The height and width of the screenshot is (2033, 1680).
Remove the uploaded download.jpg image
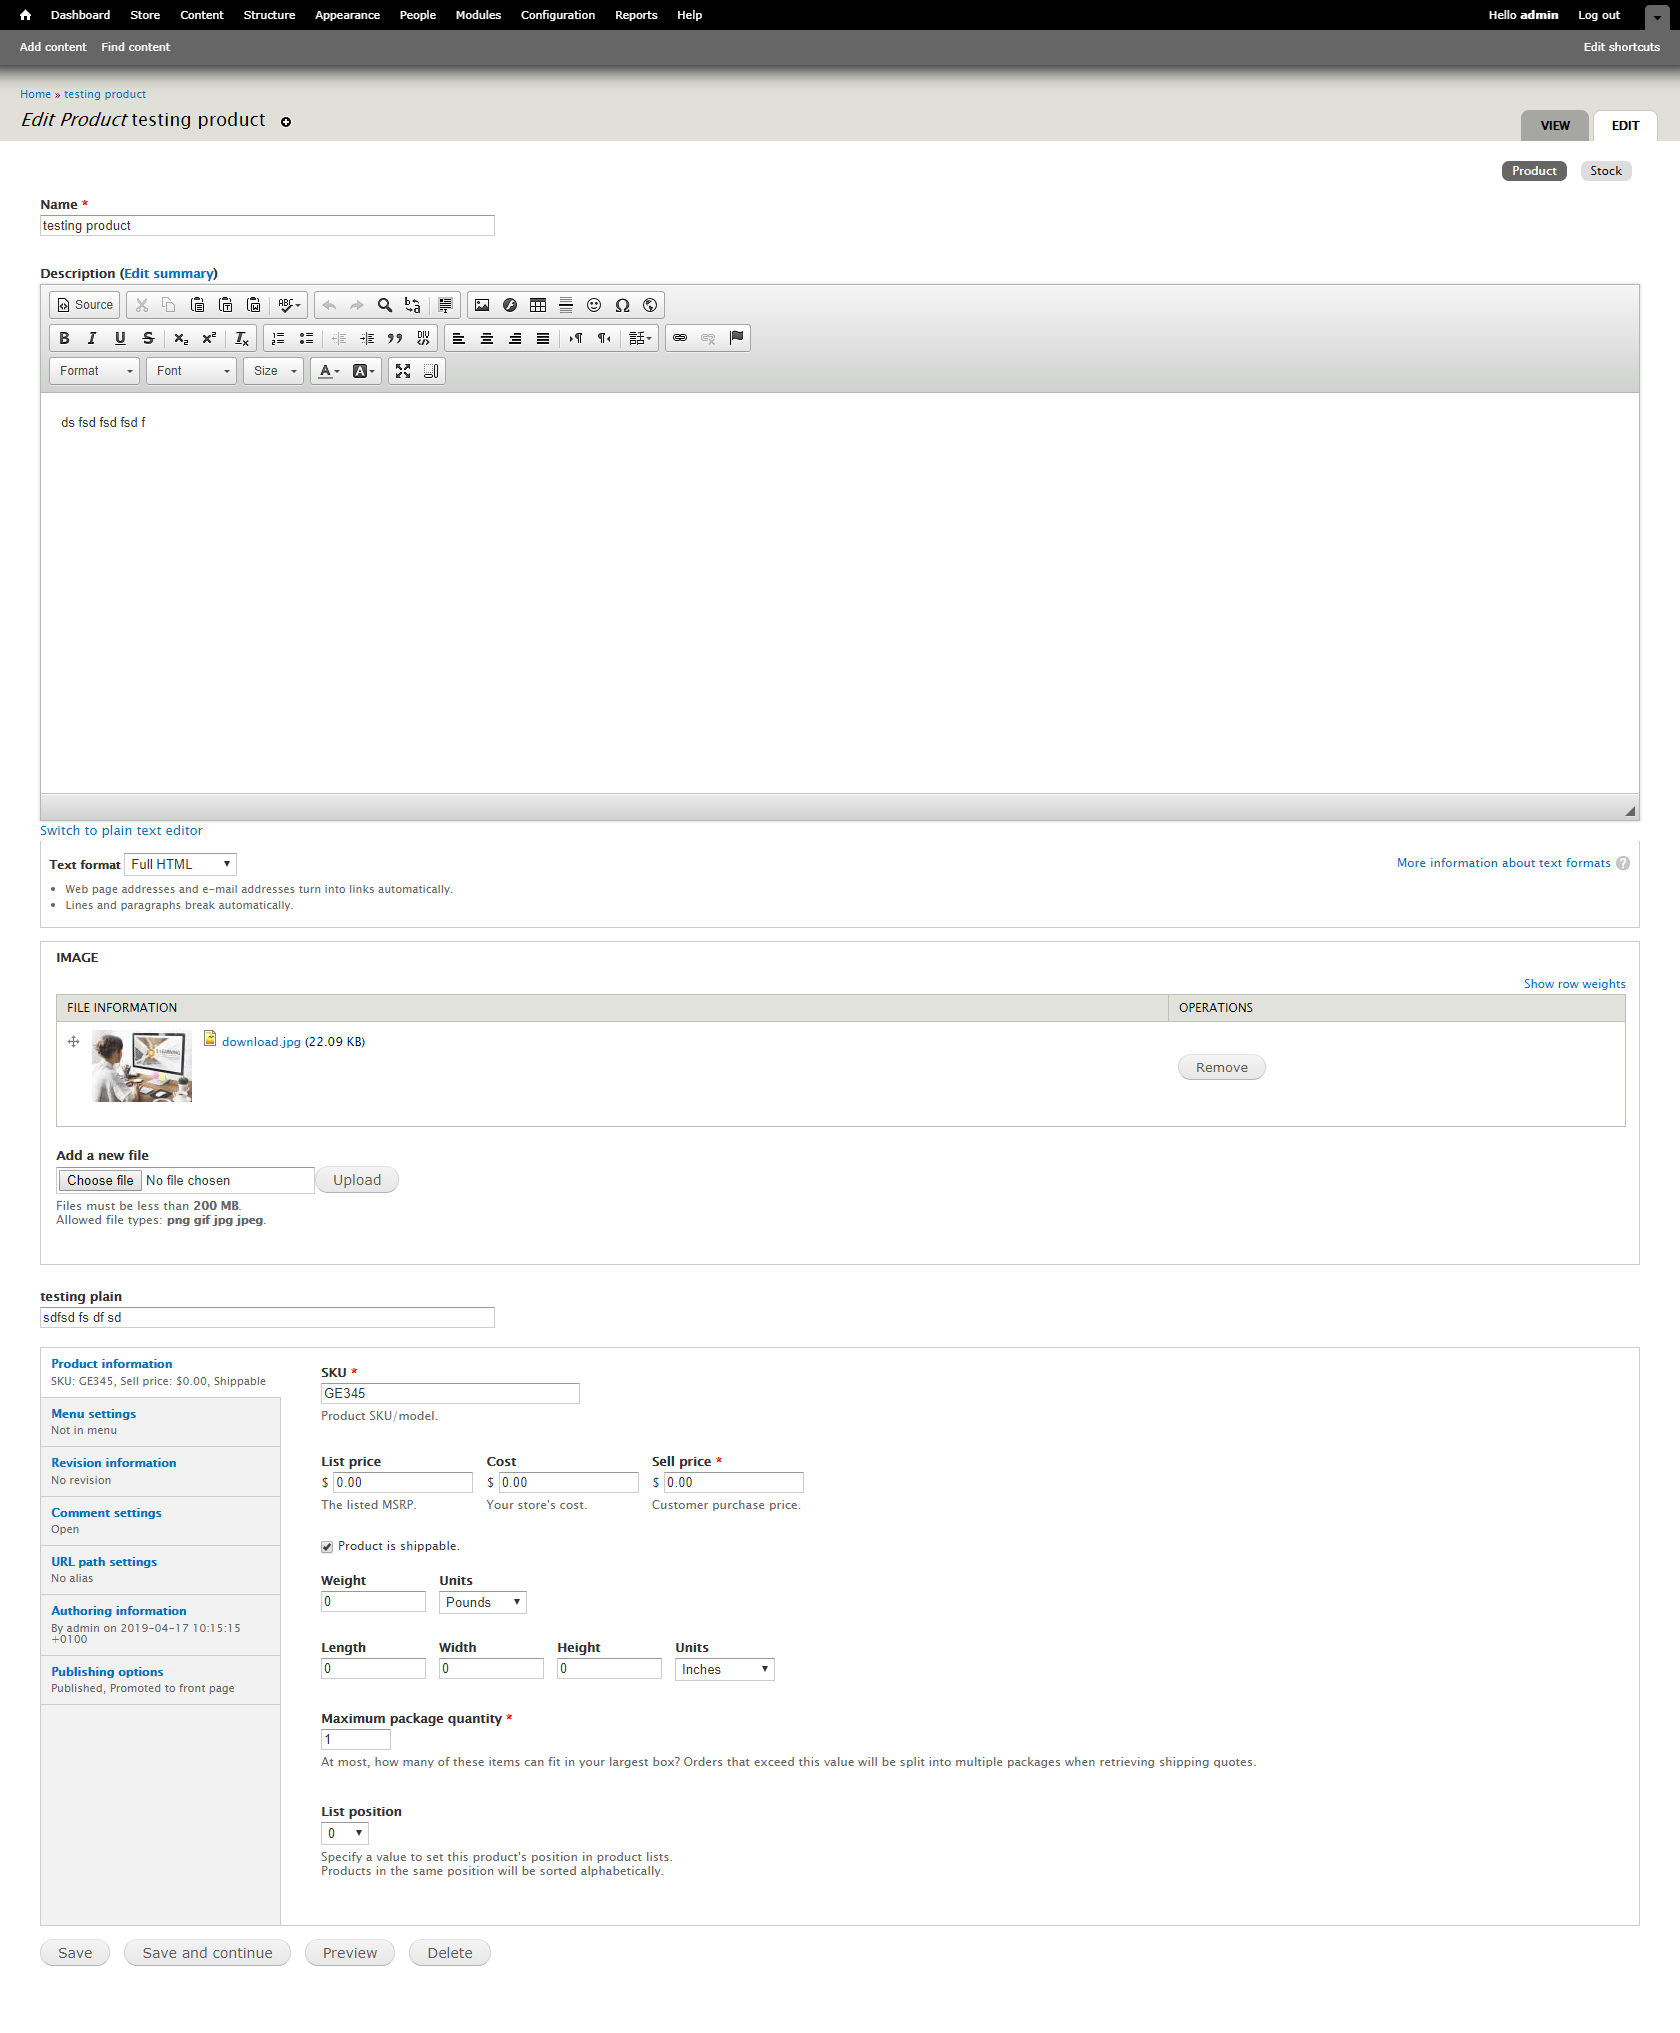click(x=1221, y=1066)
